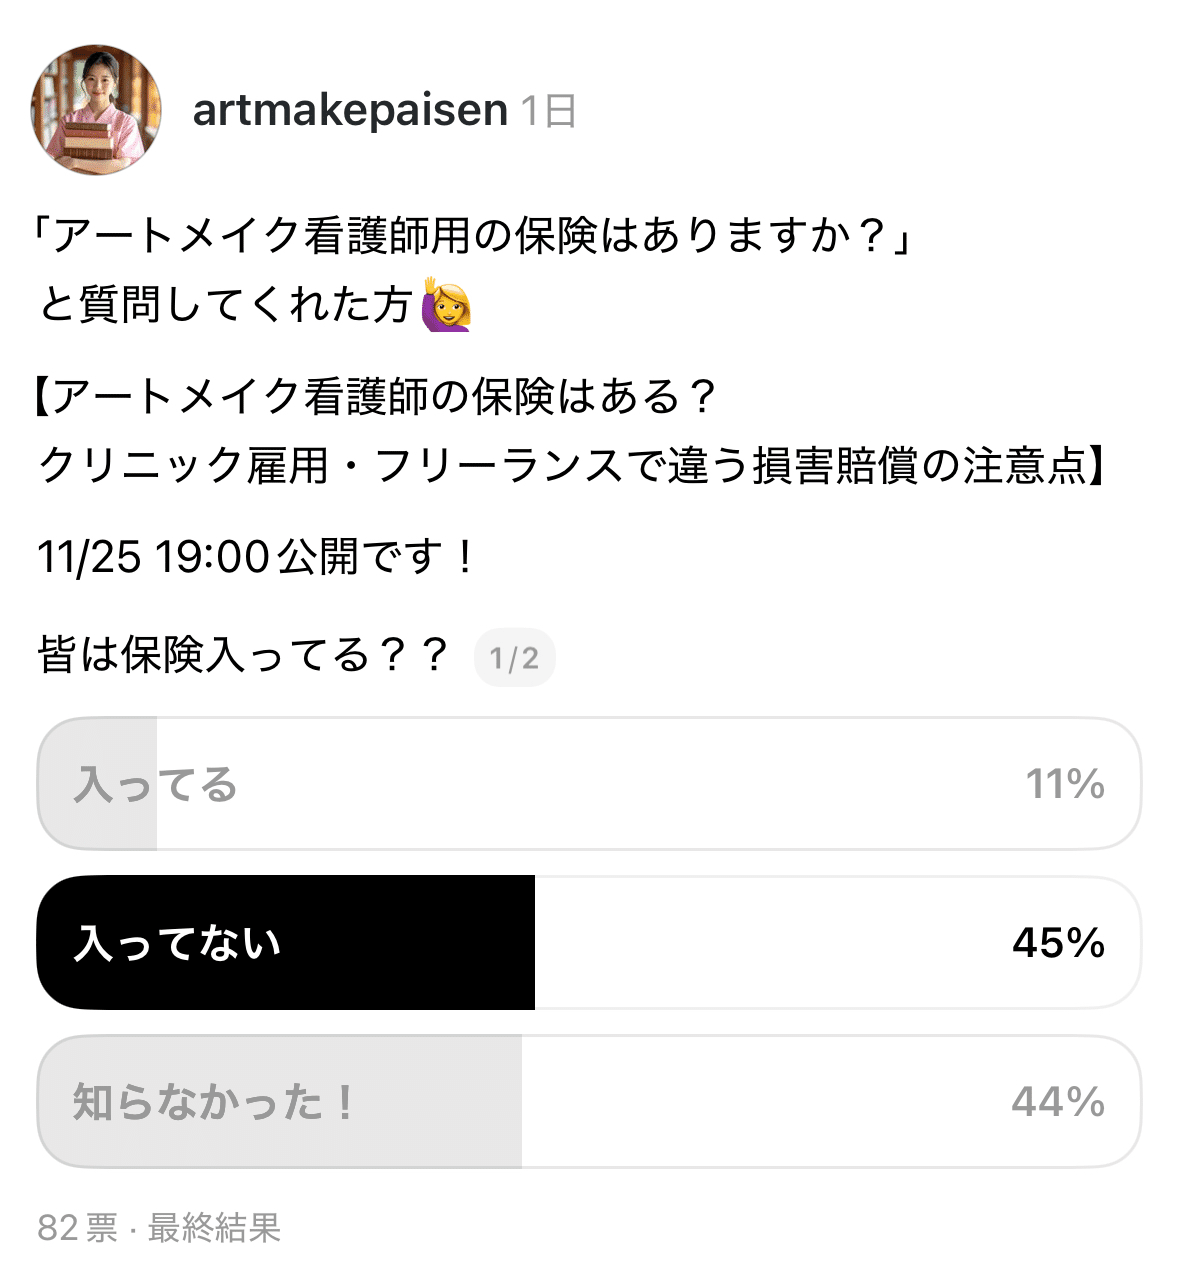This screenshot has width=1179, height=1279.
Task: Click the raising hand emoji
Action: (446, 305)
